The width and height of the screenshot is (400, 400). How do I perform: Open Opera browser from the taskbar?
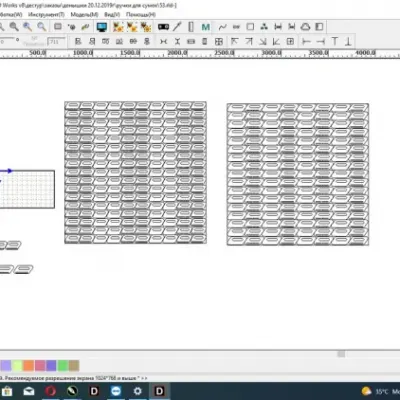pos(51,391)
